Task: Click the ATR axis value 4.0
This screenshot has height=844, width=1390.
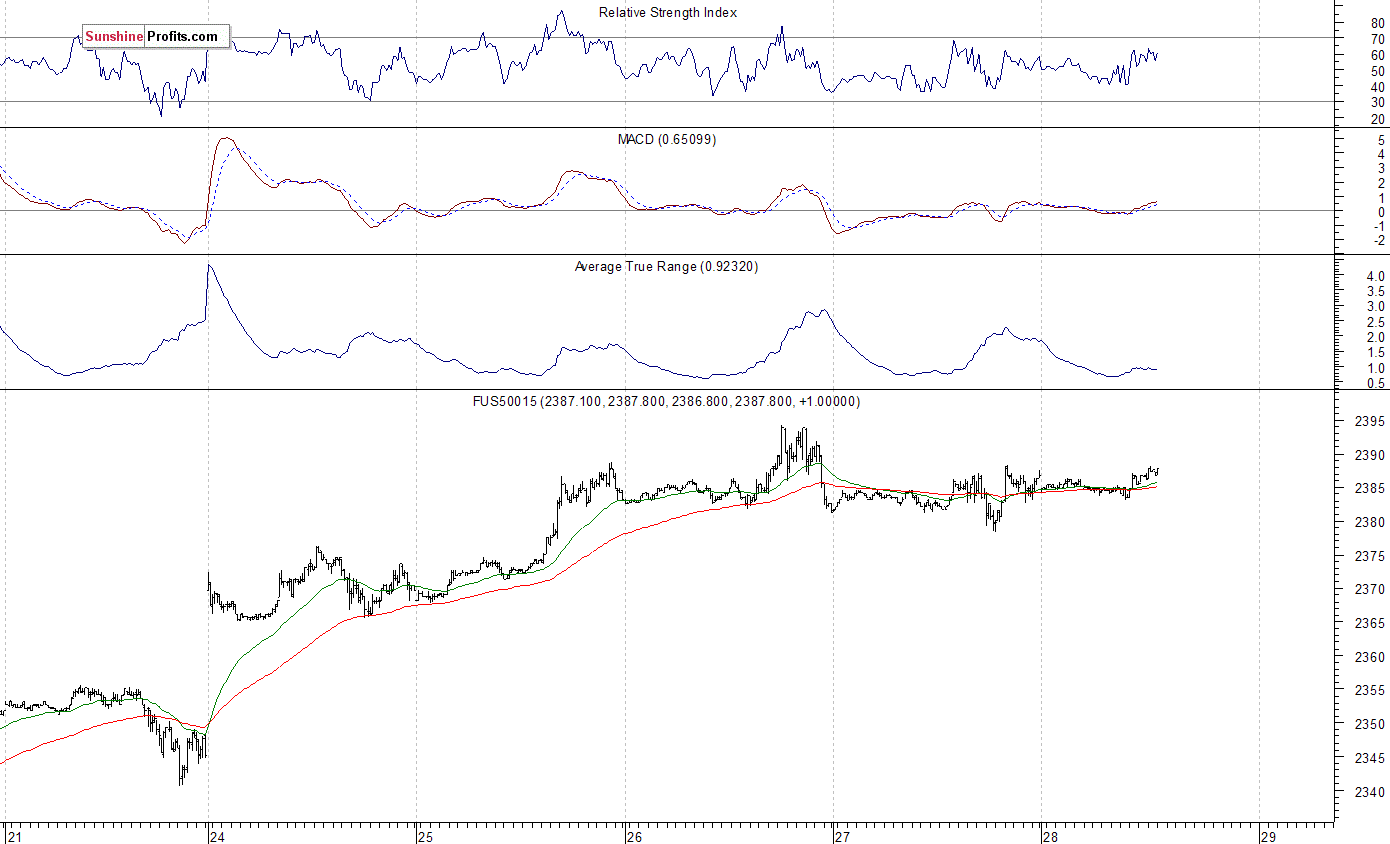Action: [1375, 277]
